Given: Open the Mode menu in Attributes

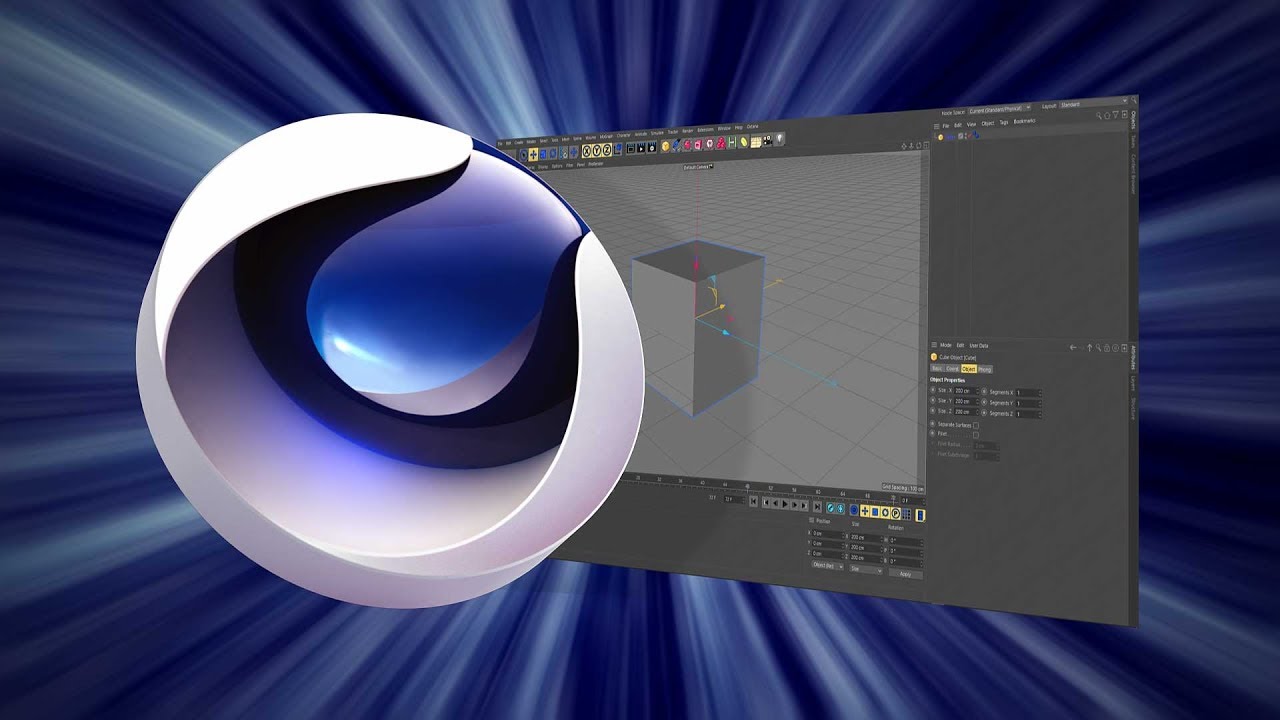Looking at the screenshot, I should pos(946,345).
